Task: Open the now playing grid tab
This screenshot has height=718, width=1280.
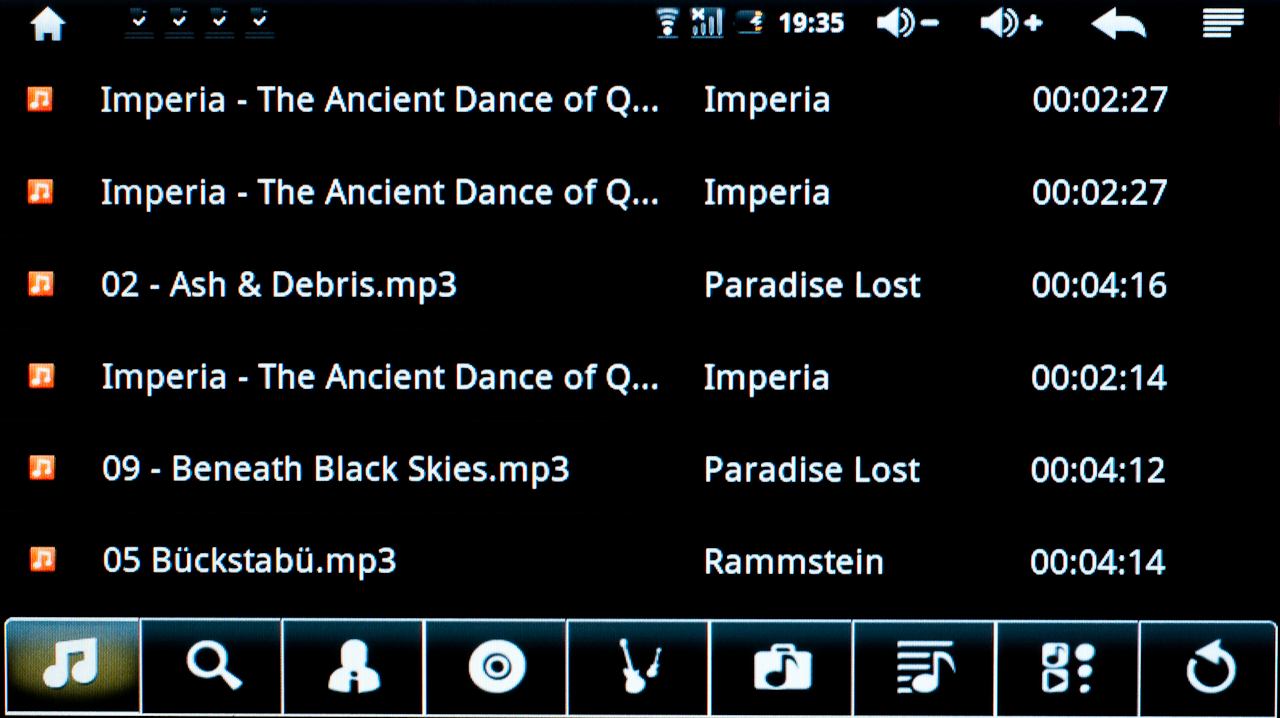Action: coord(1067,666)
